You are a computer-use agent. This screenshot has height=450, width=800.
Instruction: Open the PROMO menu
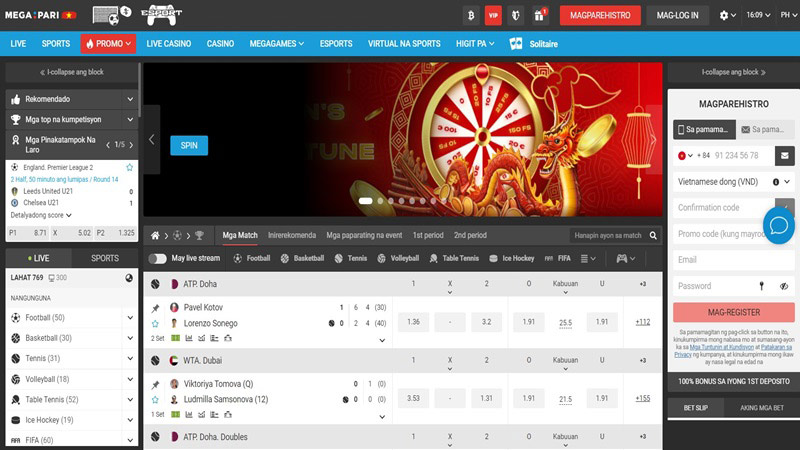[x=108, y=44]
